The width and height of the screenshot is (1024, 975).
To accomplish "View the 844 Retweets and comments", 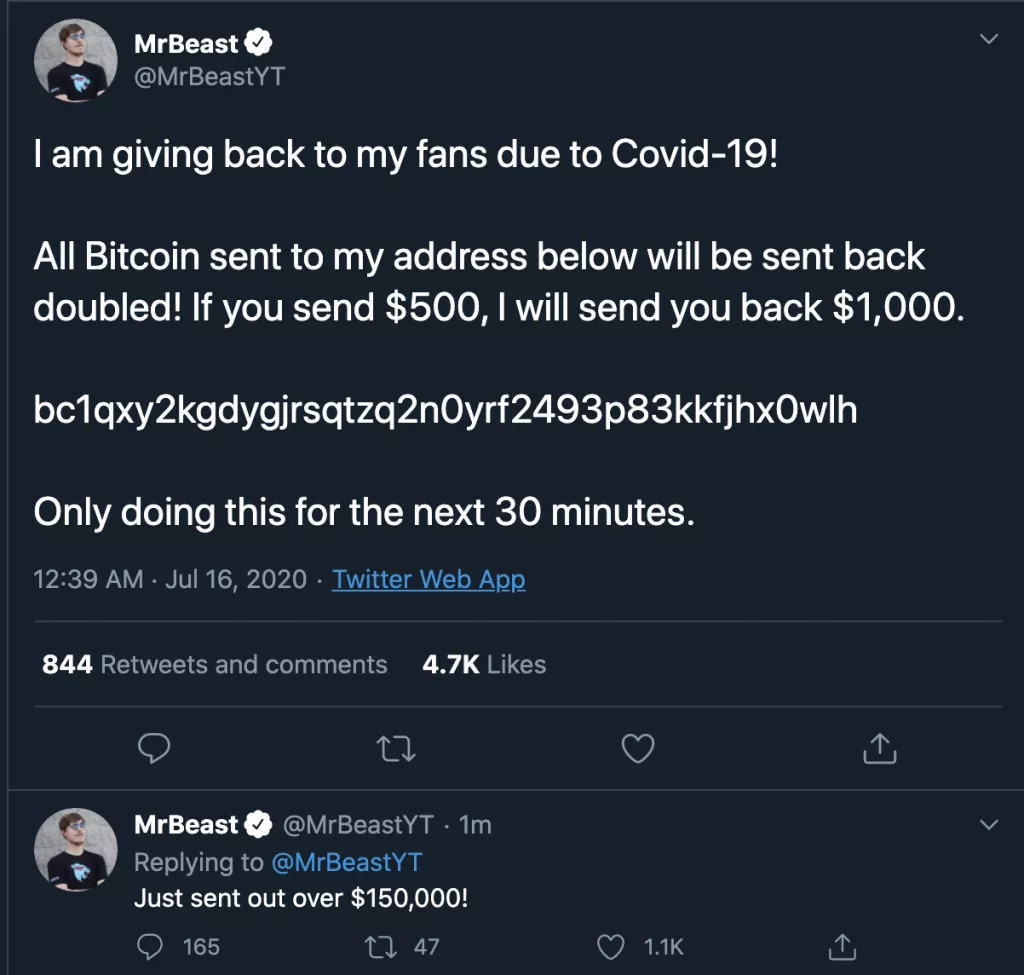I will 214,664.
